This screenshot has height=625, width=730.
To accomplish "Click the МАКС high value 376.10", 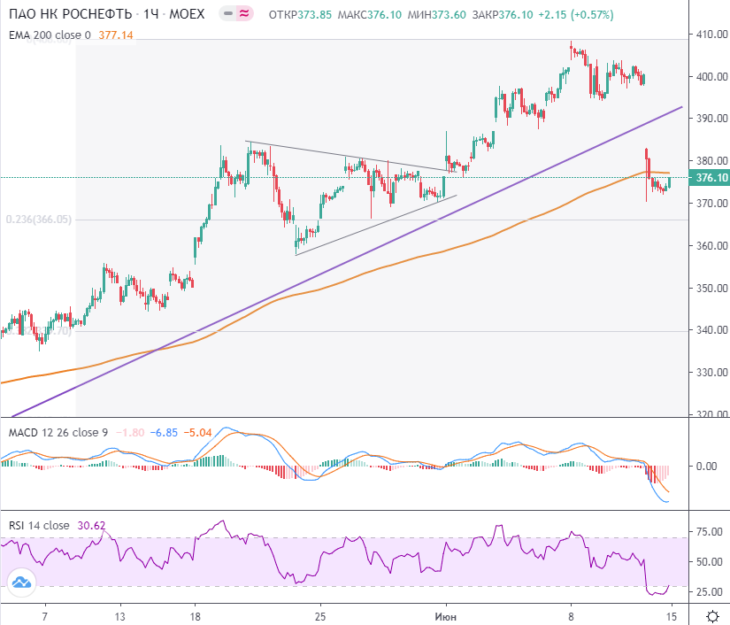I will pos(385,15).
